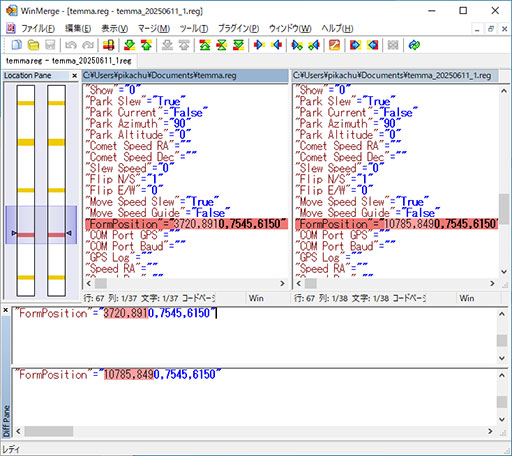Viewport: 512px width, 456px height.
Task: Click "COM Port Baud" line in left pane
Action: (x=135, y=246)
